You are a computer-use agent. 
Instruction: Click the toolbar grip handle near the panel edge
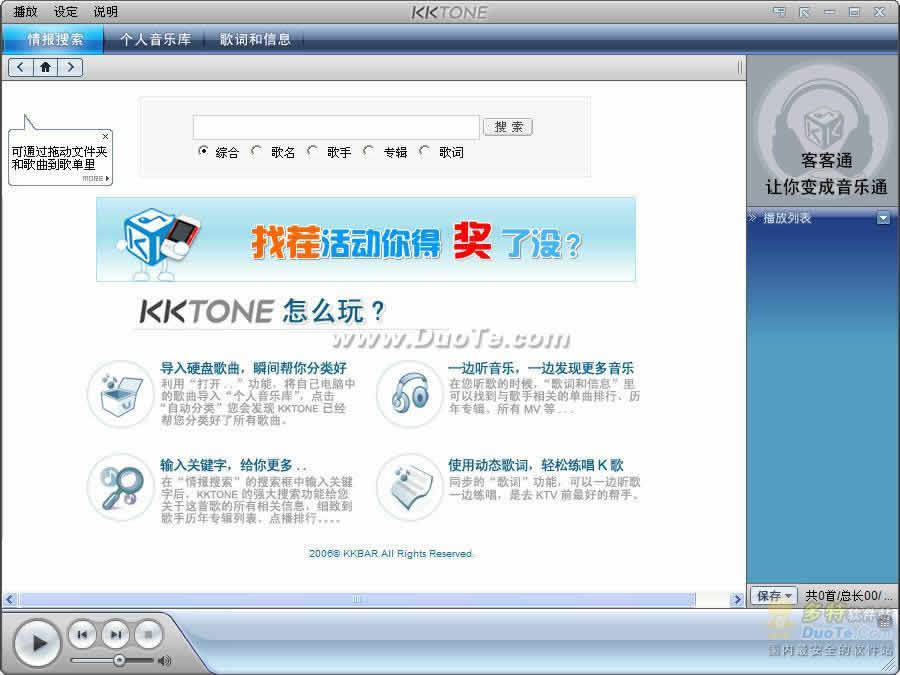pos(740,68)
